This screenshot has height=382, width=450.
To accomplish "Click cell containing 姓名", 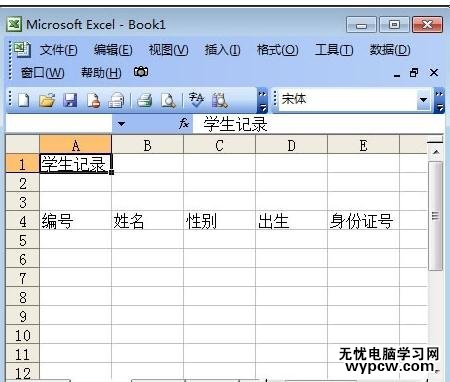I will point(147,221).
